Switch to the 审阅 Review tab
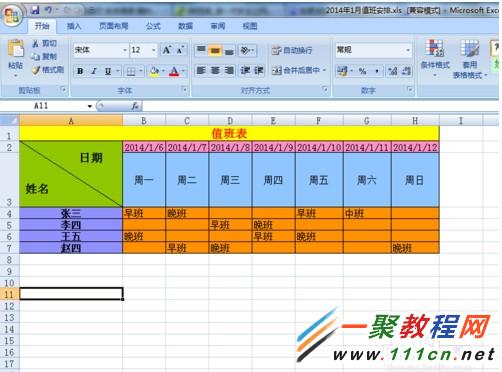Screen dimensions: 502x372 [218, 26]
